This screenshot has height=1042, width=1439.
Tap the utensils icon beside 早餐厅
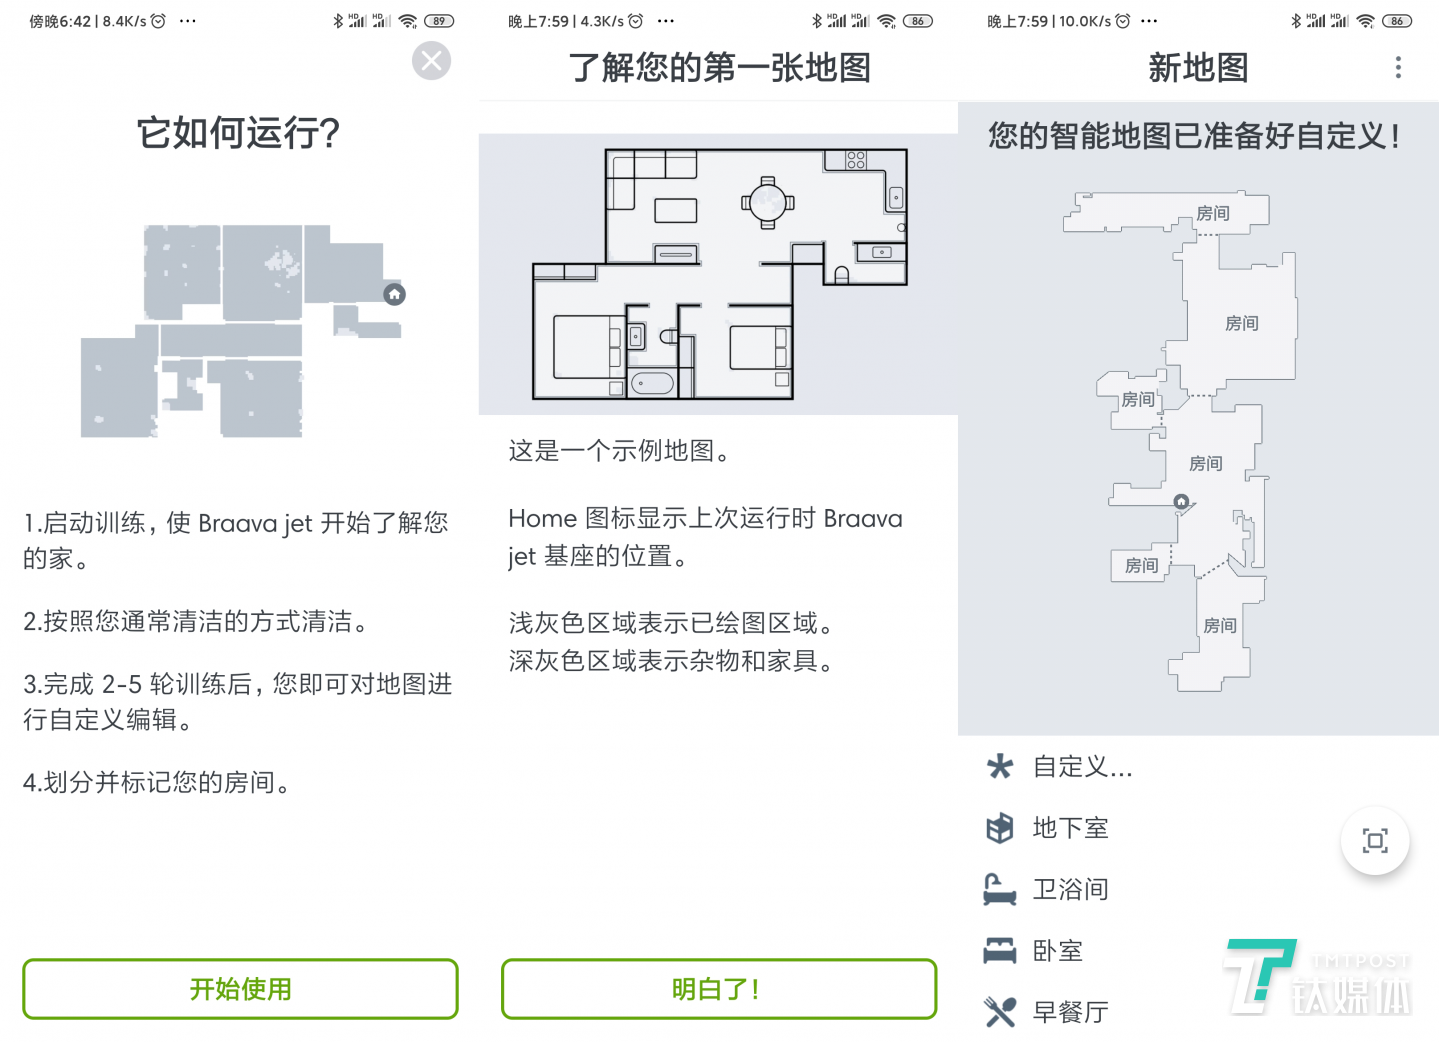999,1011
